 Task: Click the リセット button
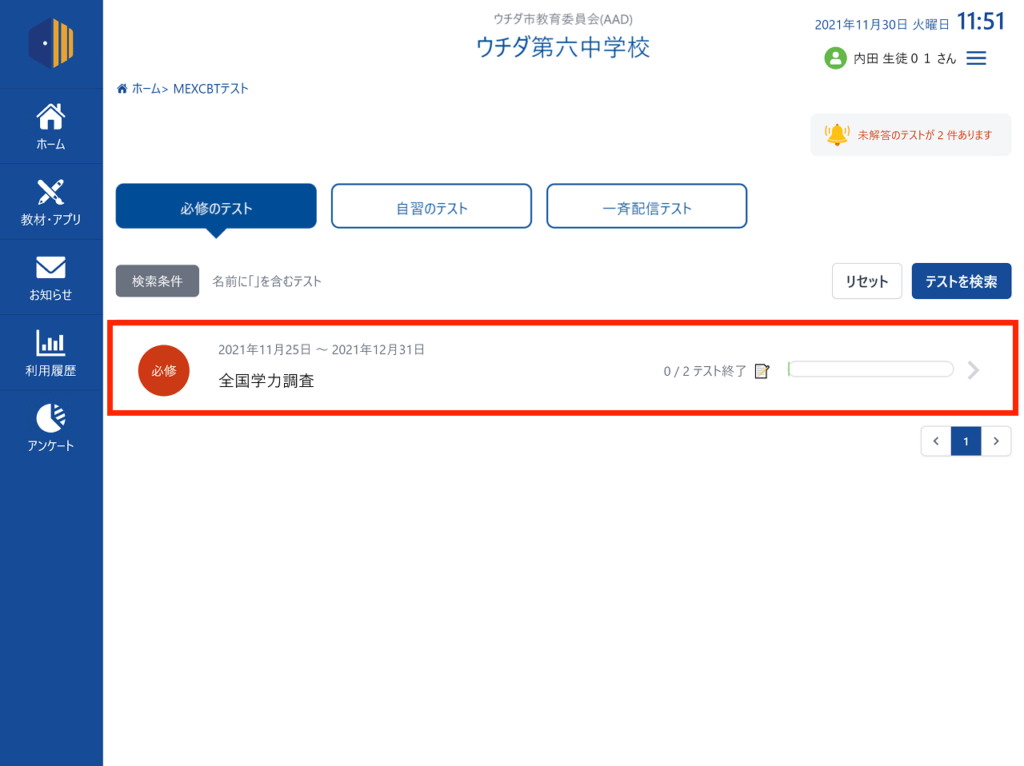click(x=867, y=281)
